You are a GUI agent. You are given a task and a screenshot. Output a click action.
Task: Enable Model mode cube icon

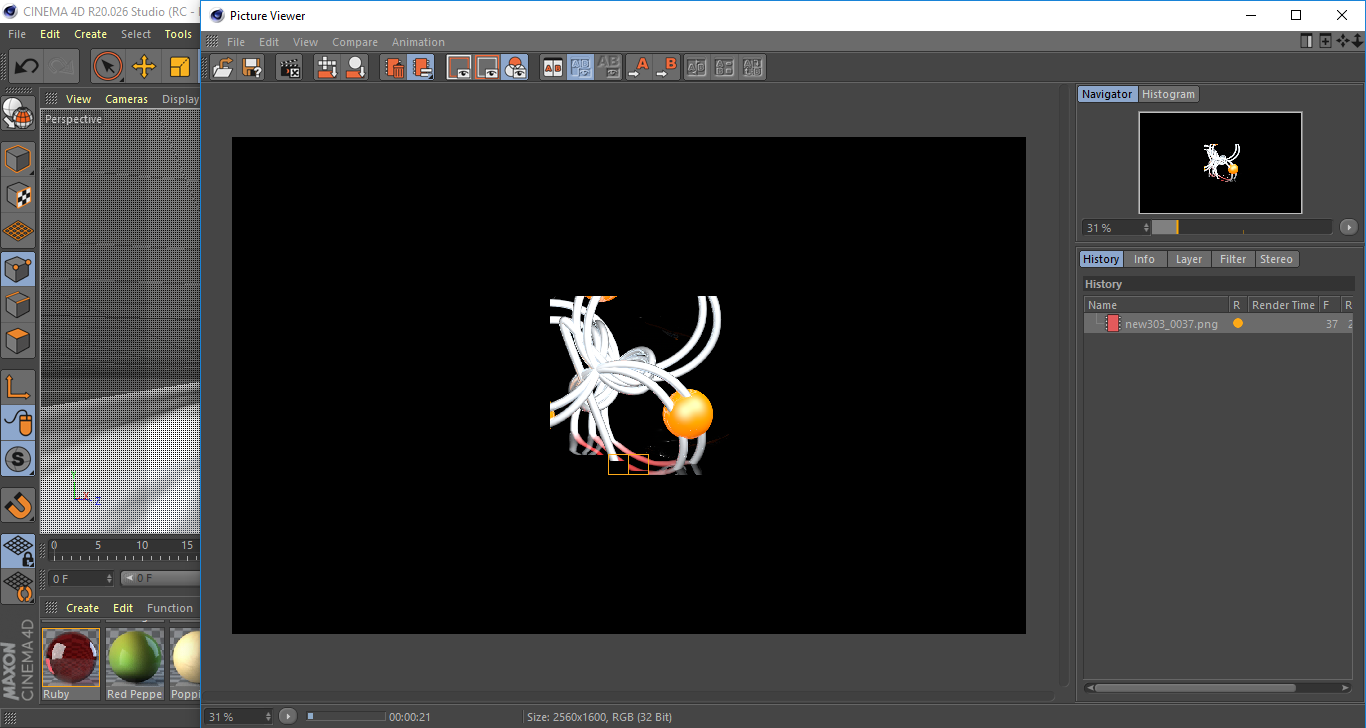(x=18, y=159)
